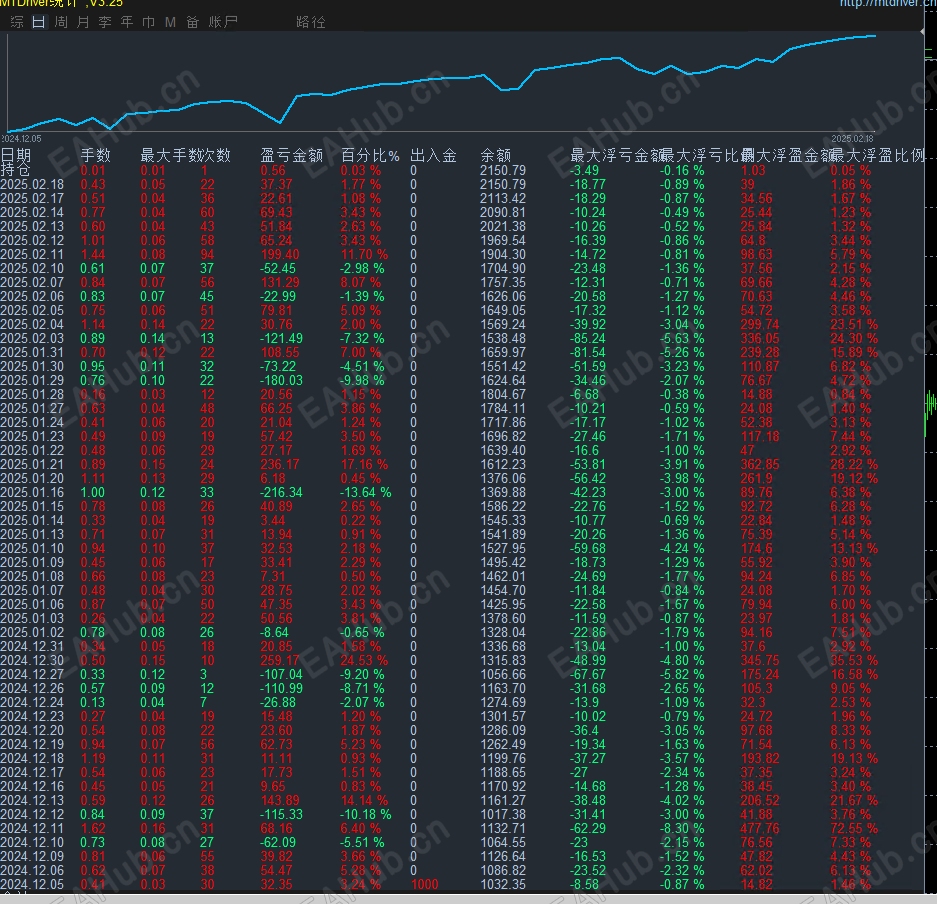Open the mtdriver.cn website link
Viewport: 937px width, 904px height.
tap(888, 4)
